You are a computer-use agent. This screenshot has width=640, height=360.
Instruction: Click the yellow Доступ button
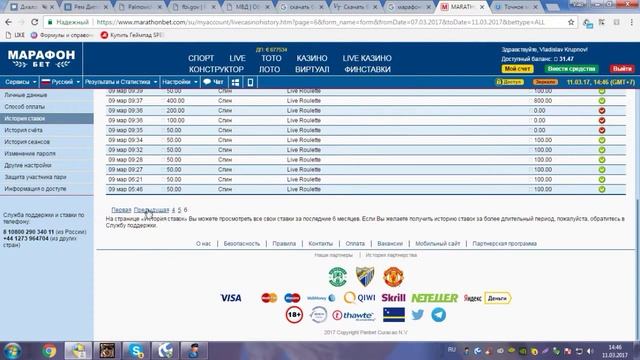[x=509, y=82]
